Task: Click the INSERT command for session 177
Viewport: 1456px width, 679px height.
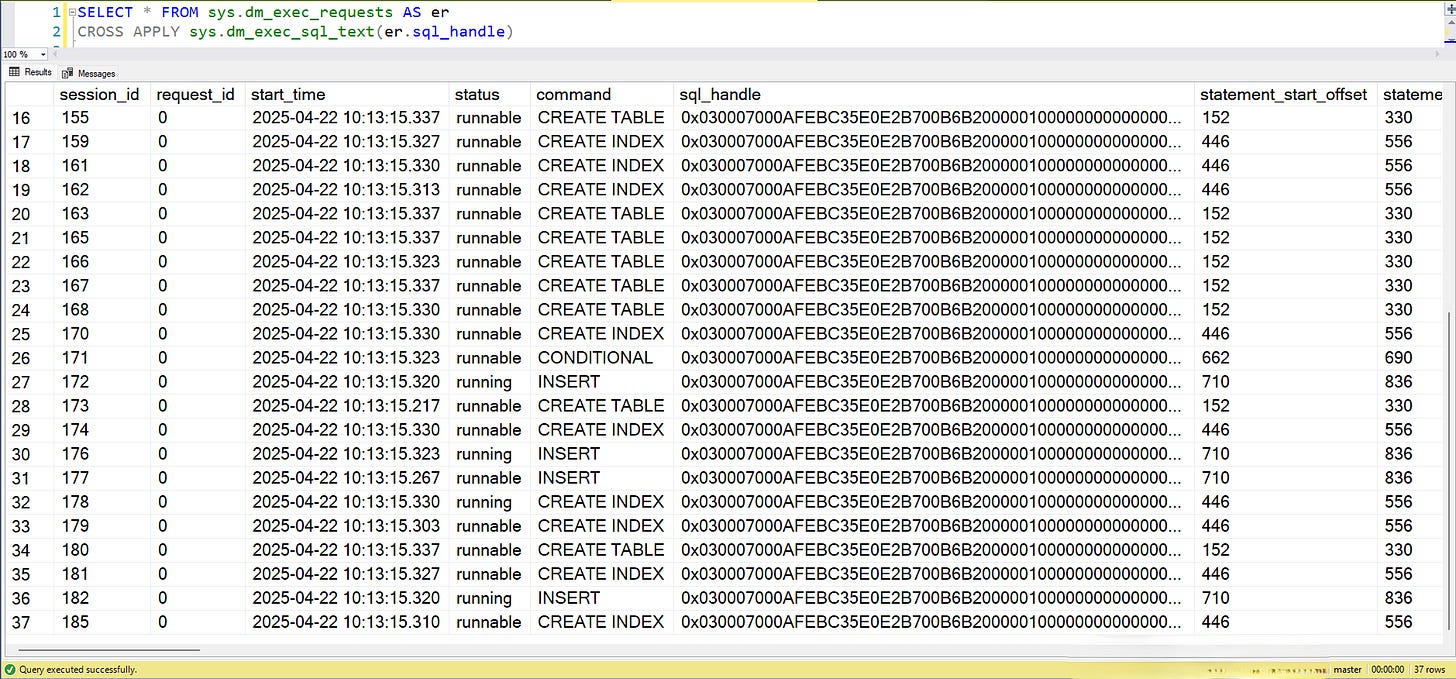Action: [x=602, y=478]
